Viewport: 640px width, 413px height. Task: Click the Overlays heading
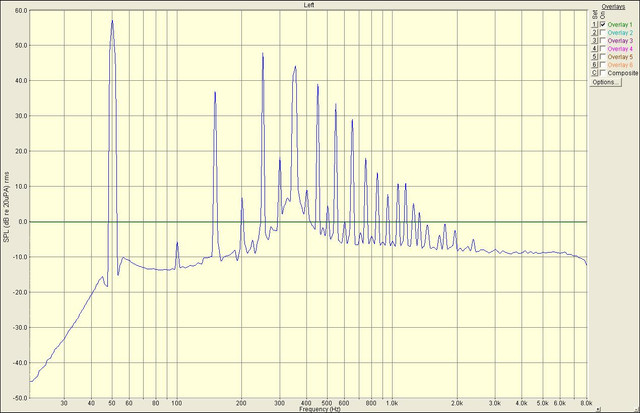point(613,7)
